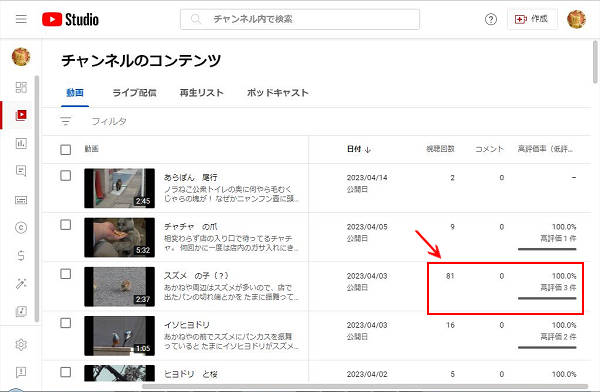Click the チャチャ の爪 video title
600x392 pixels.
click(191, 227)
